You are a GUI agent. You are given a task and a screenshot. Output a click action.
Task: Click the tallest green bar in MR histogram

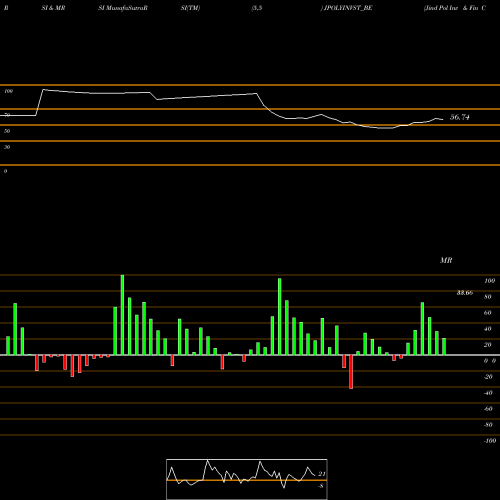click(122, 315)
